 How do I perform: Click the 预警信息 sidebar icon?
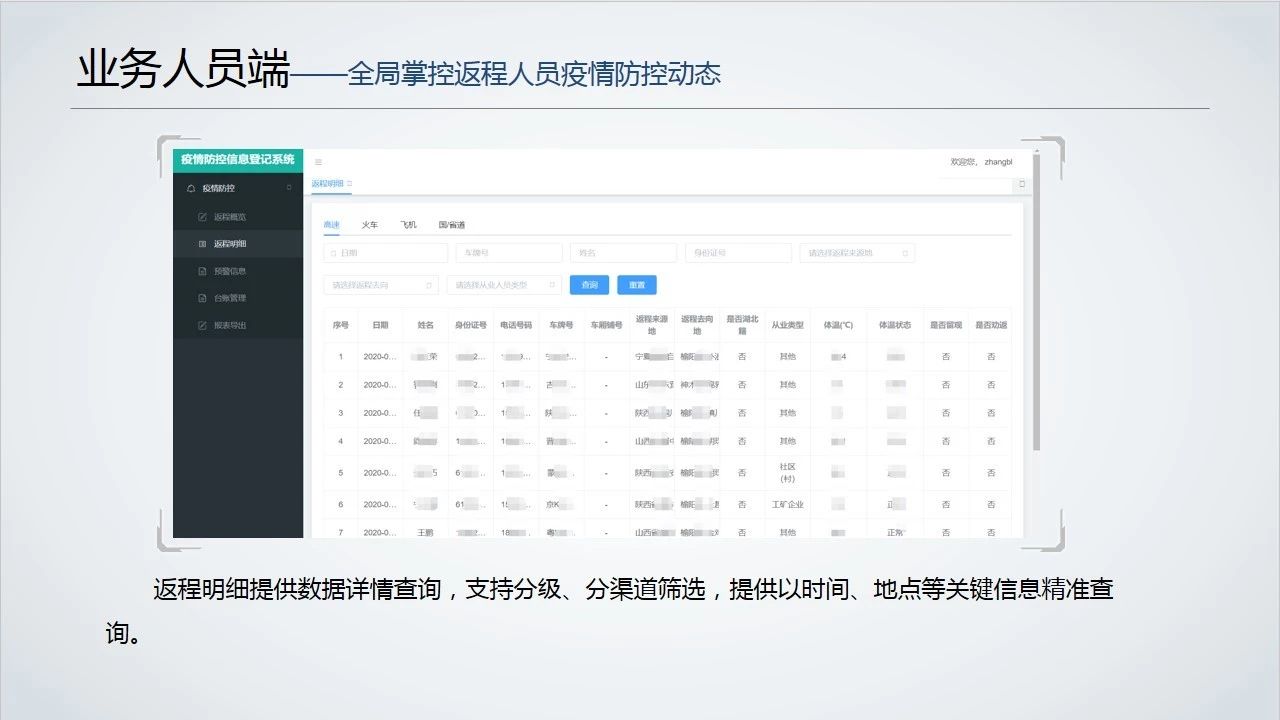click(x=203, y=271)
